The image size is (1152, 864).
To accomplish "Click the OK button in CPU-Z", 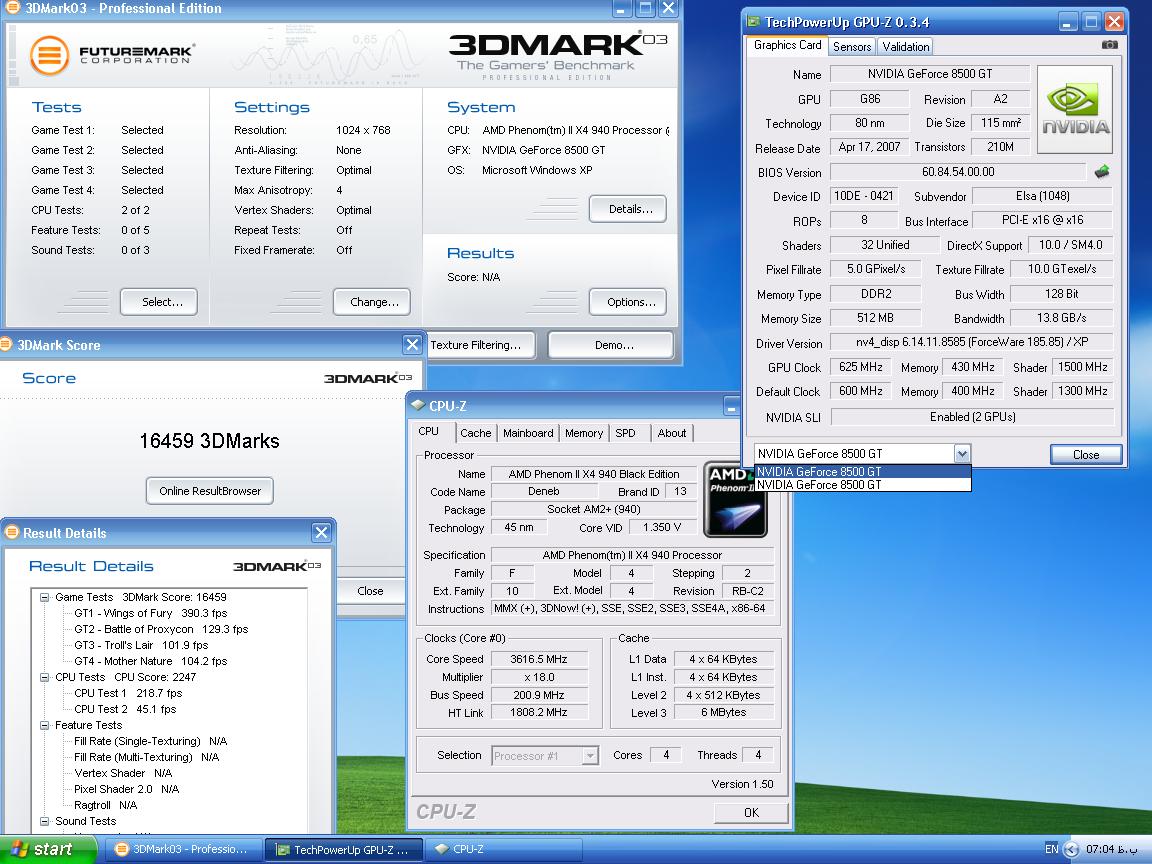I will pos(751,813).
